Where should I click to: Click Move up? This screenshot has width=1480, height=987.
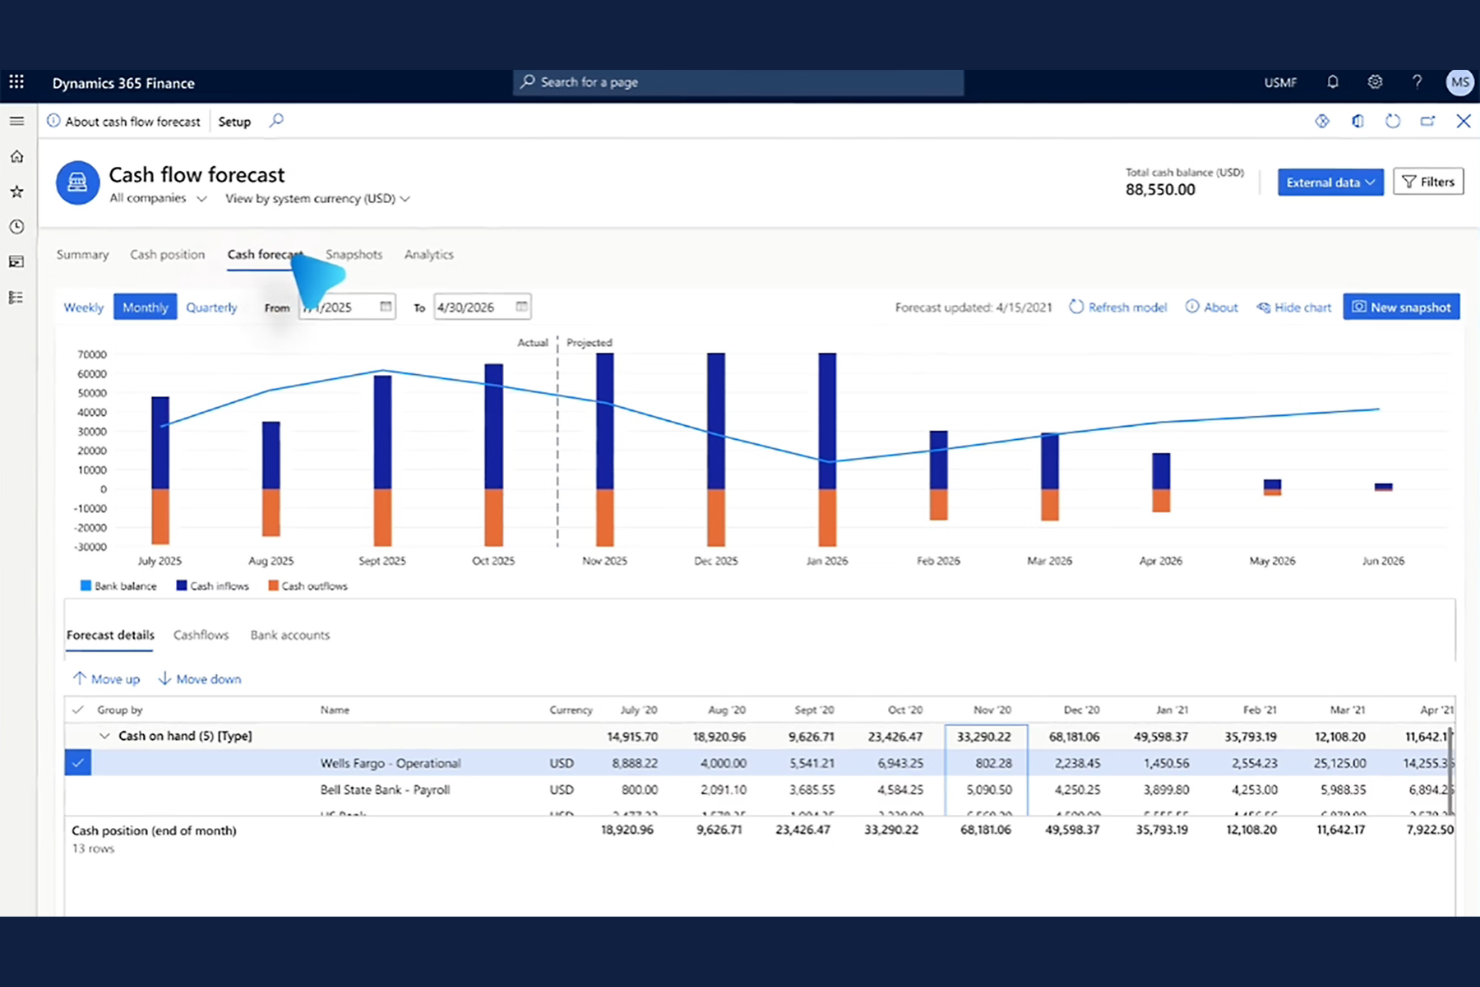(x=106, y=679)
